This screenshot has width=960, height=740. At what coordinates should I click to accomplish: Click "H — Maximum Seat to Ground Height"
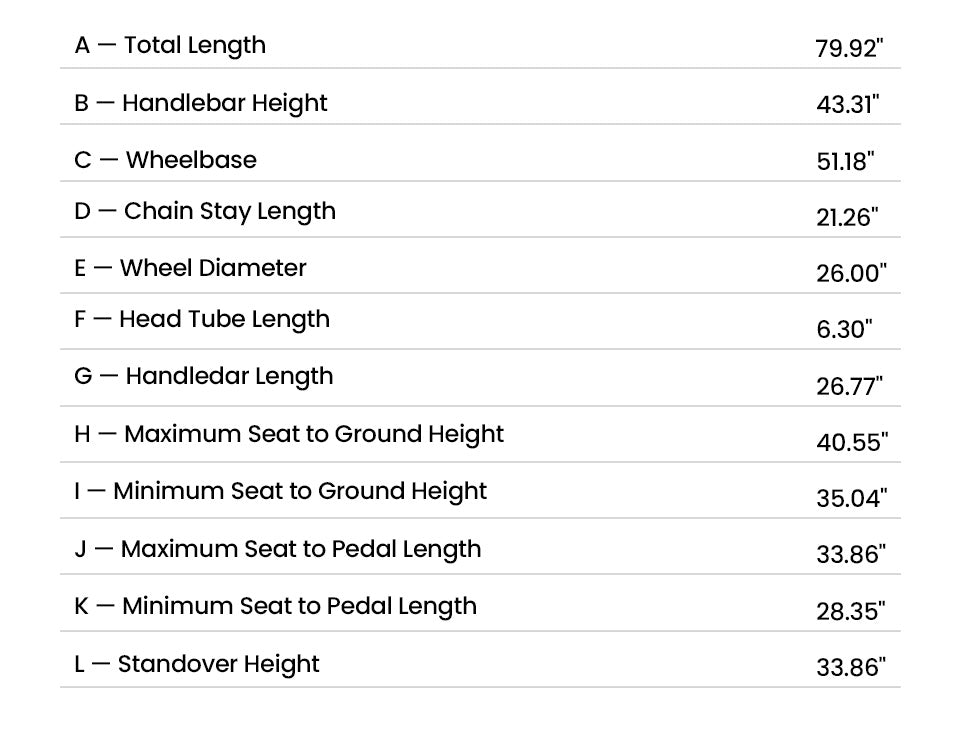(289, 434)
